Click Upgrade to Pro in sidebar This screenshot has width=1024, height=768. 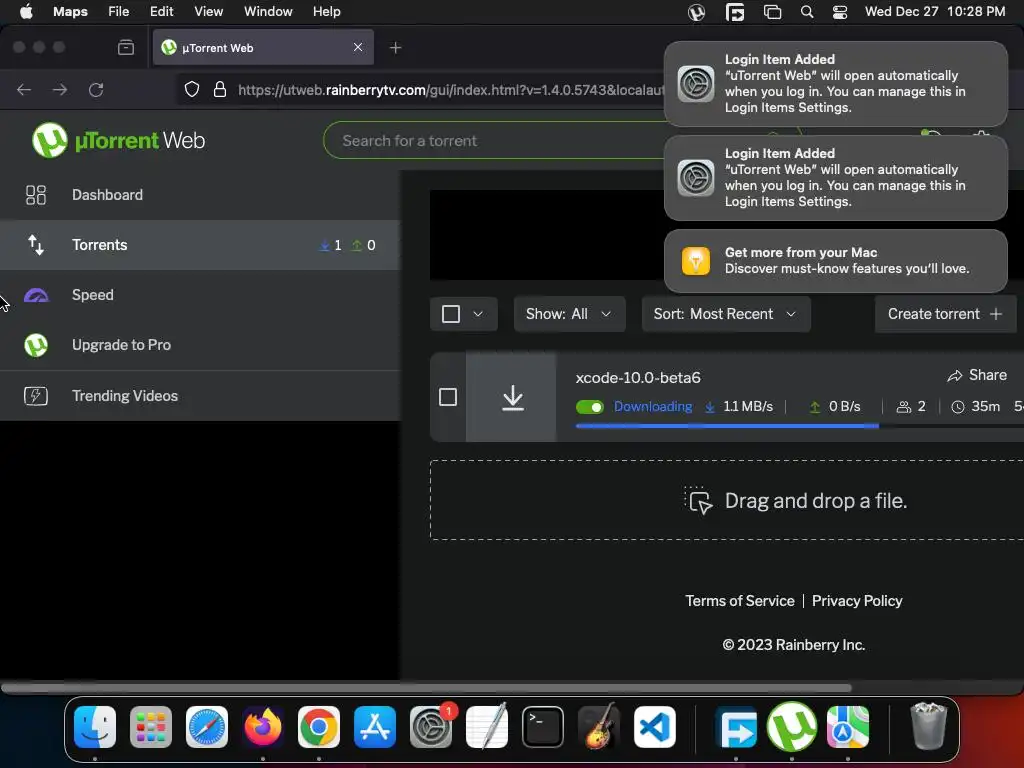pos(200,345)
